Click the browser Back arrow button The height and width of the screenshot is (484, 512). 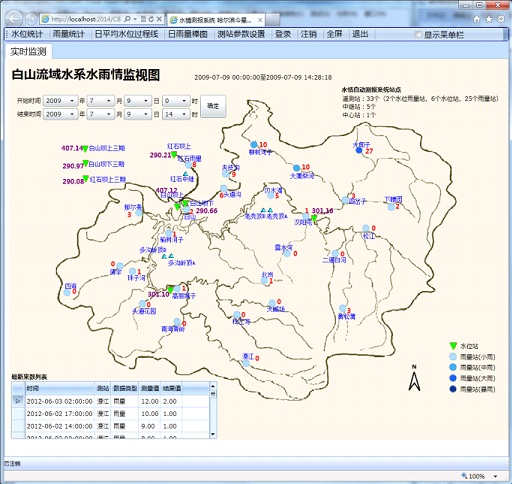(14, 19)
